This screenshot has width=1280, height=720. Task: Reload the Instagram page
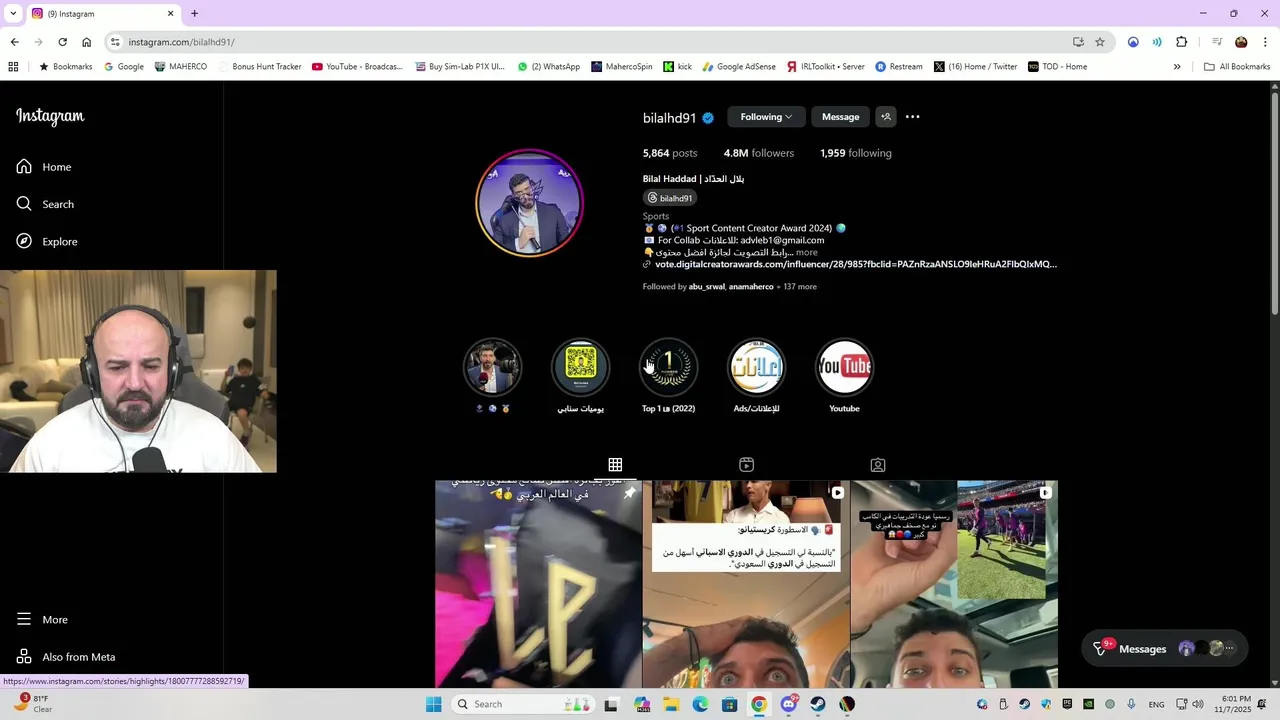[x=62, y=42]
